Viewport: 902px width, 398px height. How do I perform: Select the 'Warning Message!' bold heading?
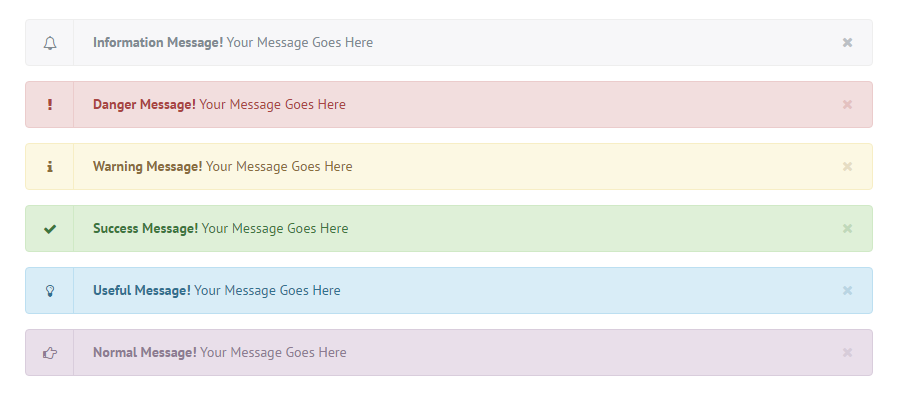click(x=148, y=167)
